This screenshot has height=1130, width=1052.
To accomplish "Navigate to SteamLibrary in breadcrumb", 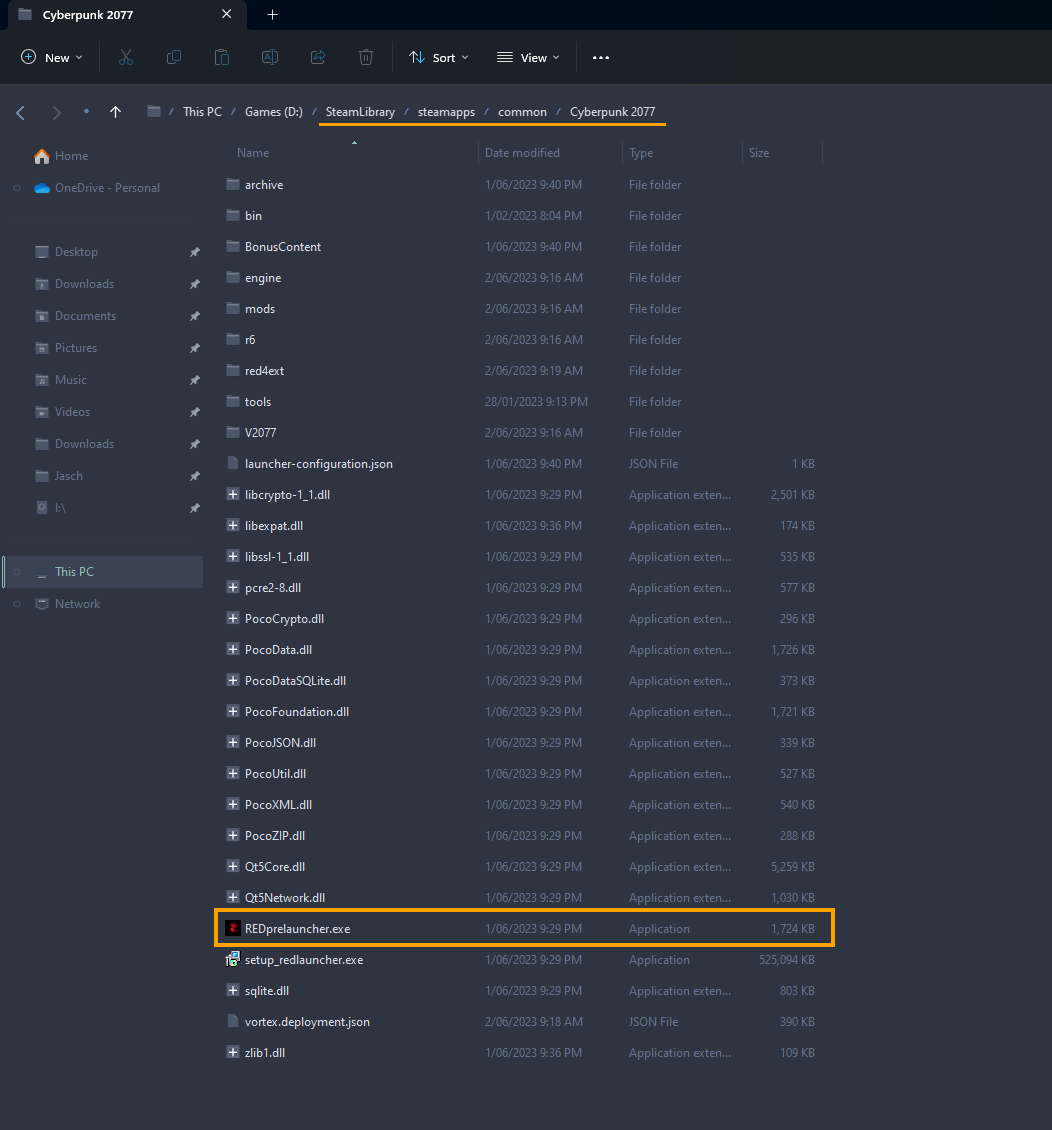I will tap(360, 112).
